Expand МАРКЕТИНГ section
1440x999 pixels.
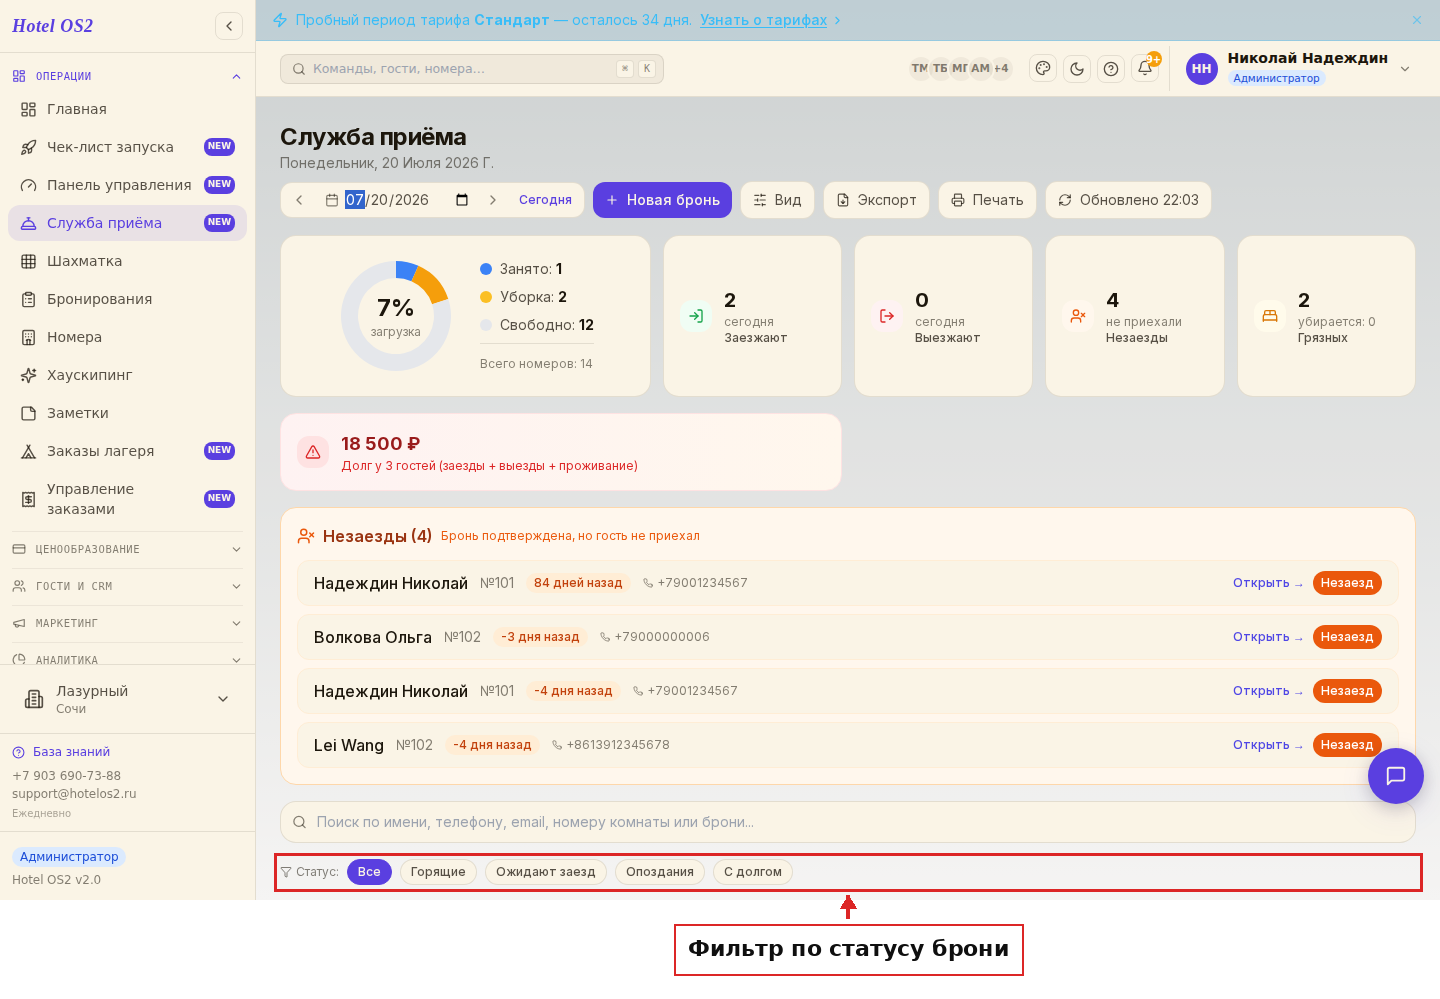click(x=127, y=623)
